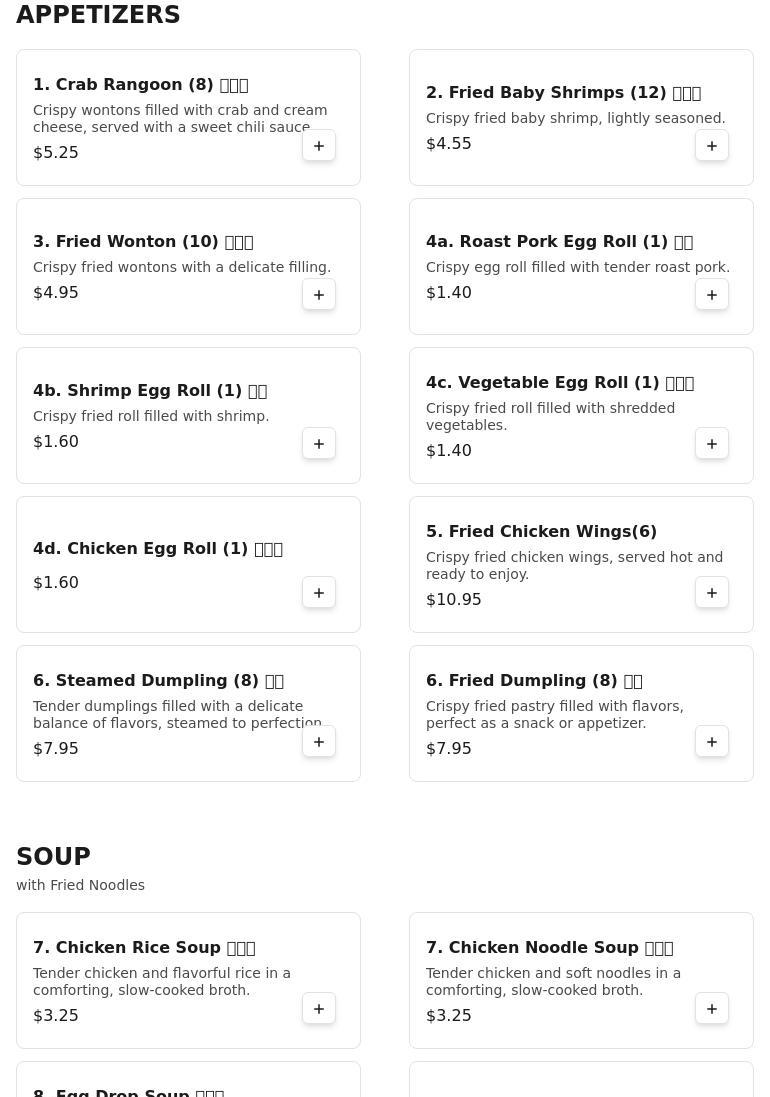This screenshot has width=770, height=1097.
Task: Open the Steamed Dumpling (8) title
Action: pyautogui.click(x=158, y=681)
